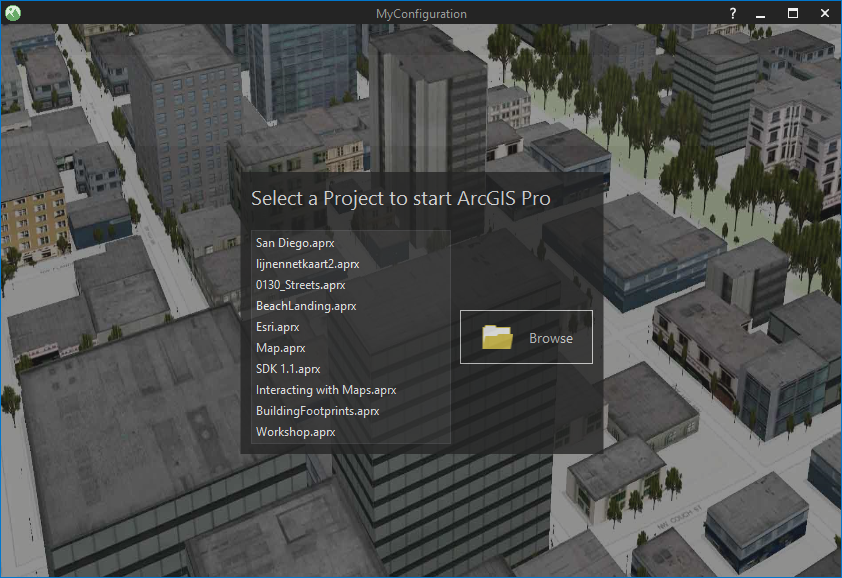Click the Browse button to locate a project

(526, 337)
